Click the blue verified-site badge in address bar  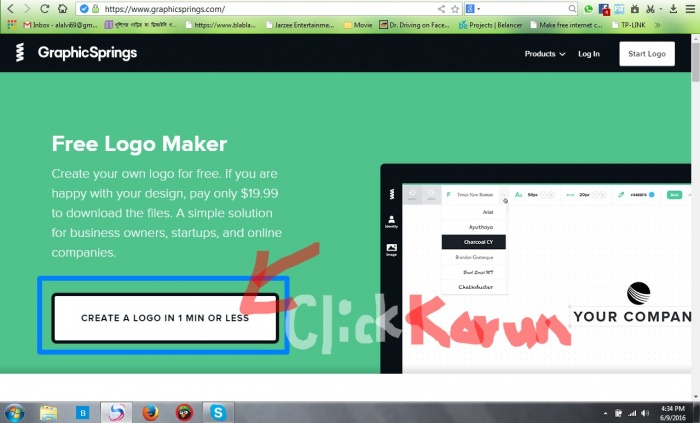click(84, 8)
